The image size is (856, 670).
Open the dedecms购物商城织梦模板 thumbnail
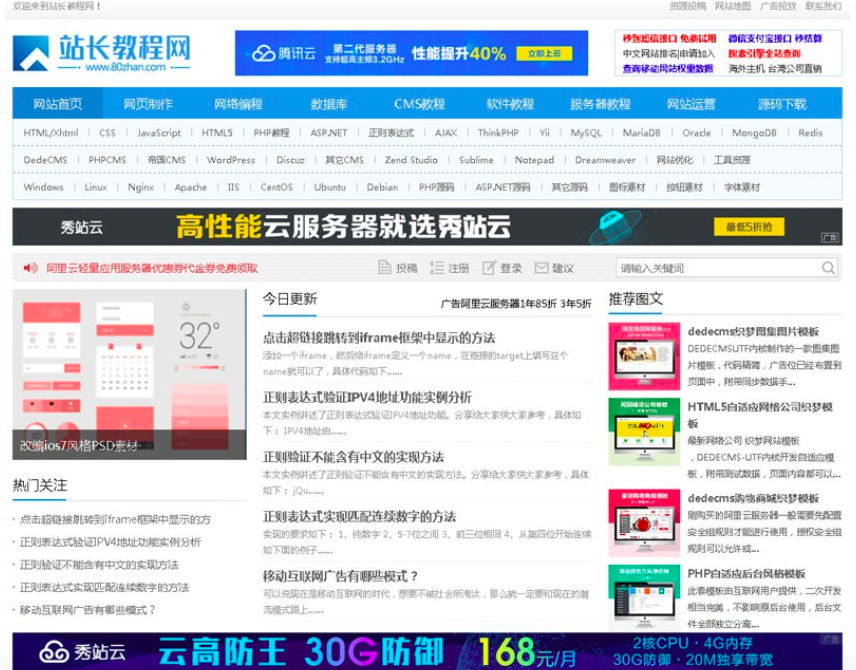(644, 523)
